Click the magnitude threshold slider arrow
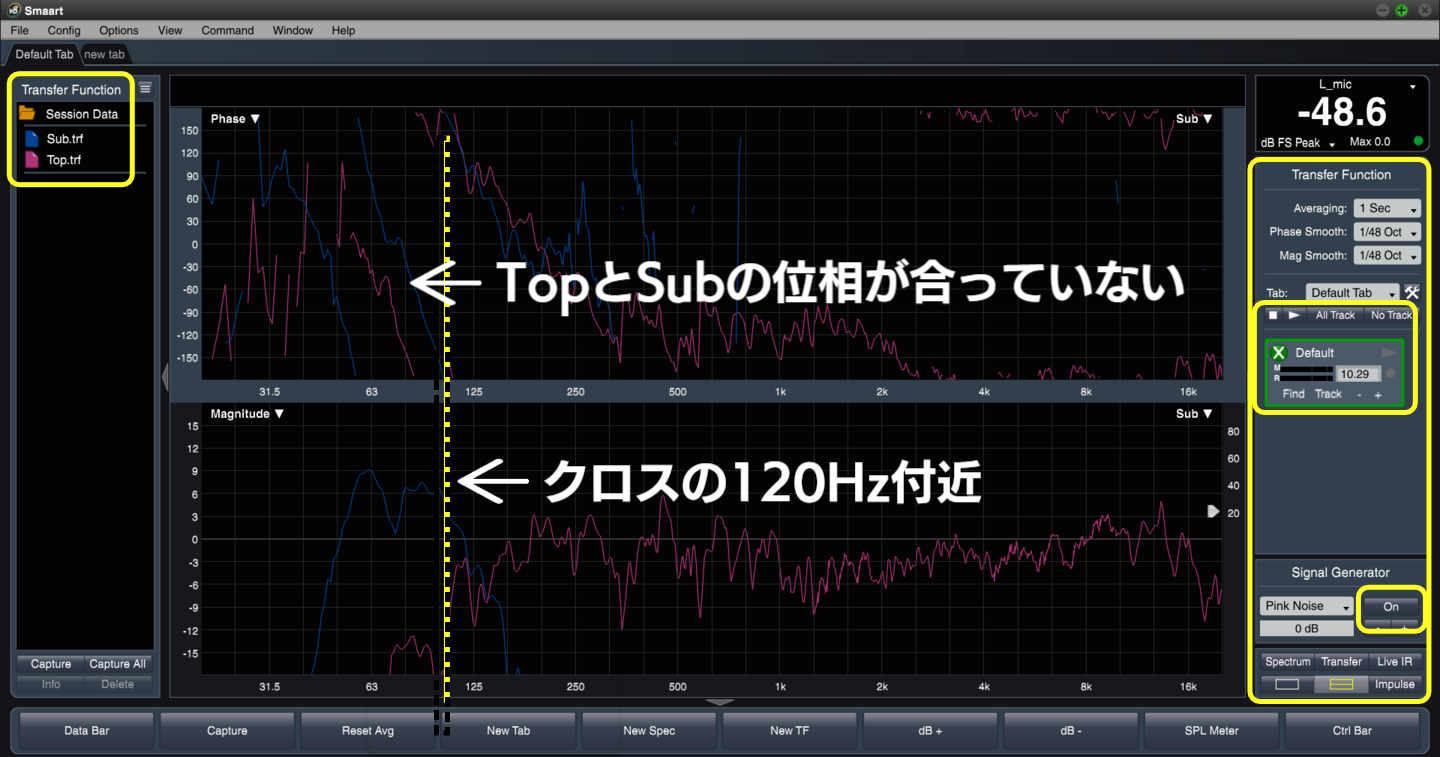1440x757 pixels. coord(1213,511)
